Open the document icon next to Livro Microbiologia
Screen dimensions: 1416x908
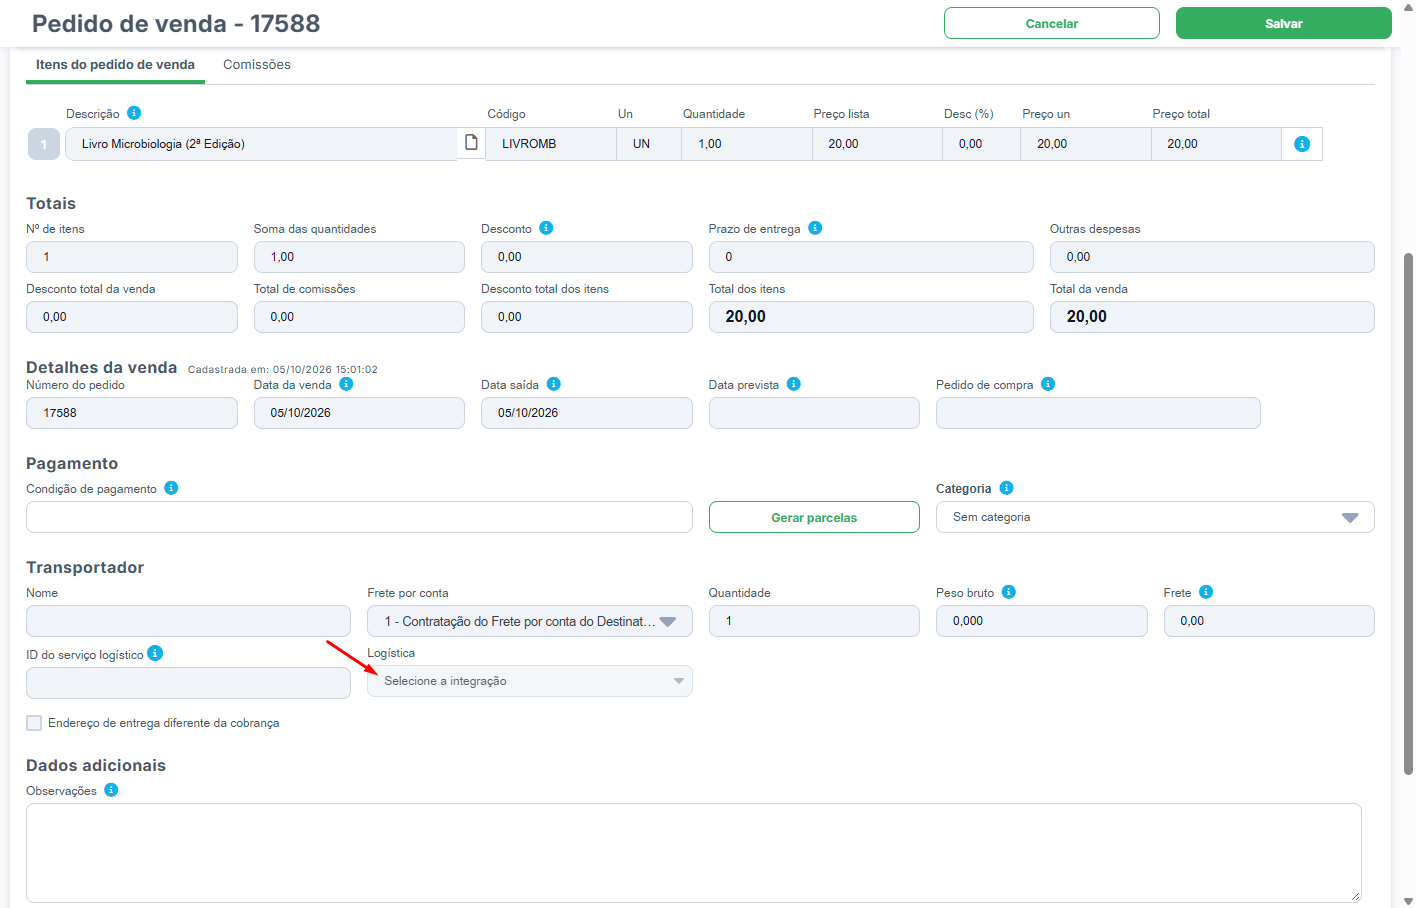471,143
